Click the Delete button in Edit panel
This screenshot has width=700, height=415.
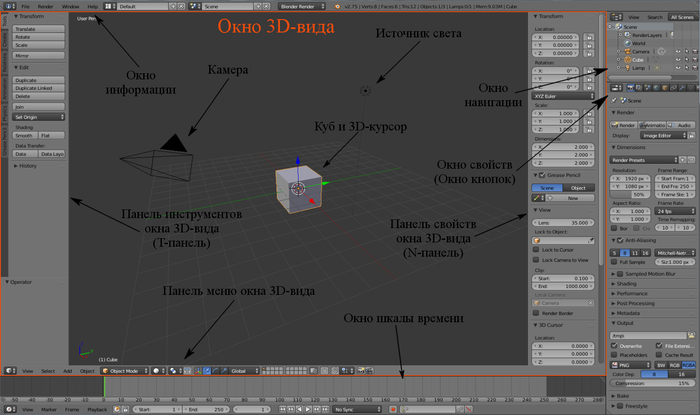38,96
